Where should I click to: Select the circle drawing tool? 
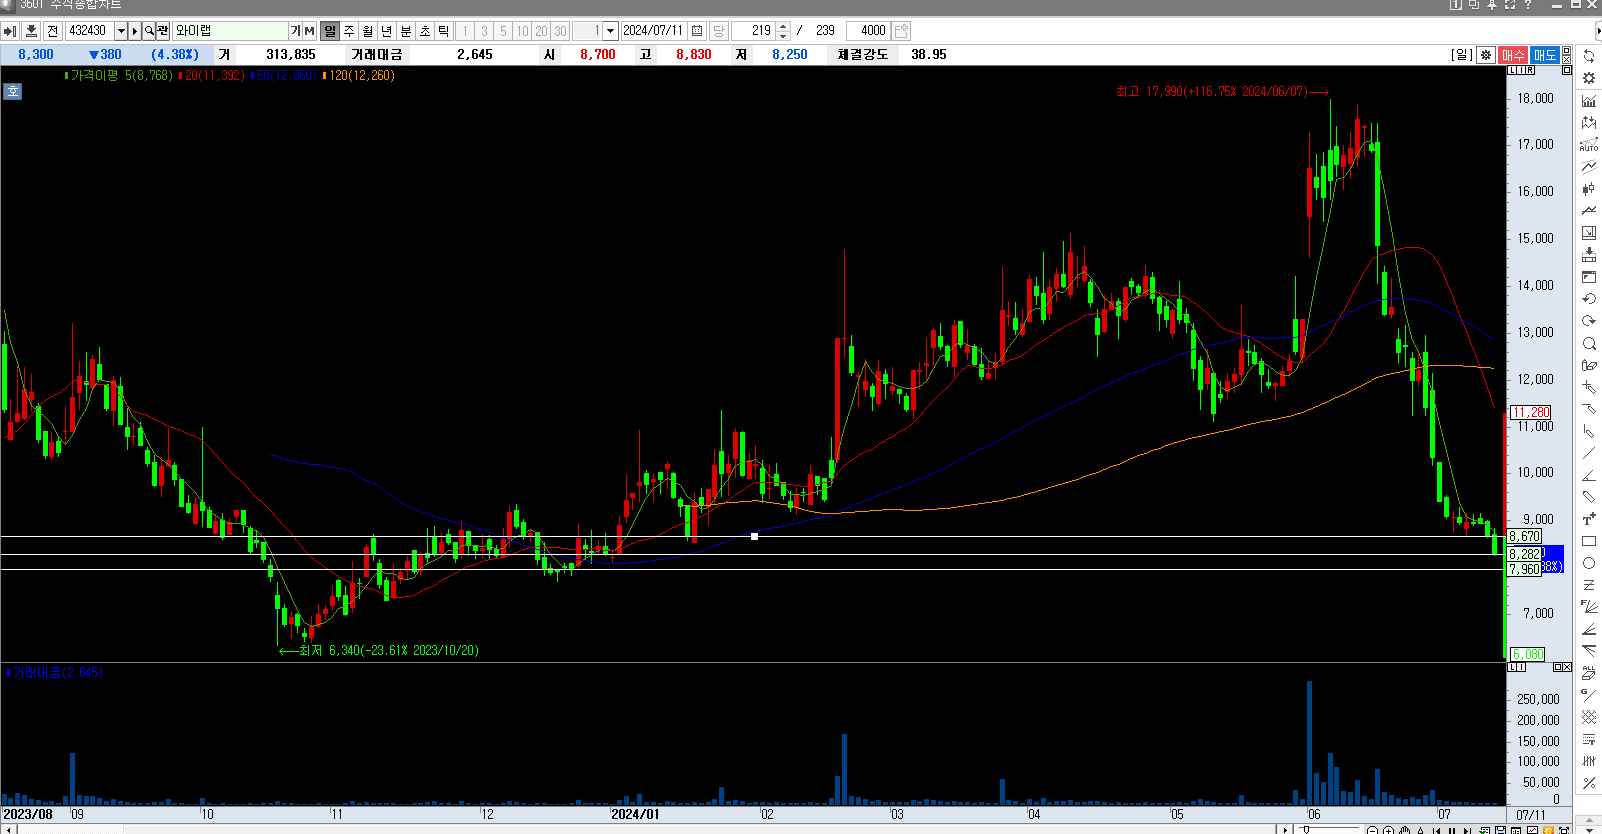[x=1589, y=563]
